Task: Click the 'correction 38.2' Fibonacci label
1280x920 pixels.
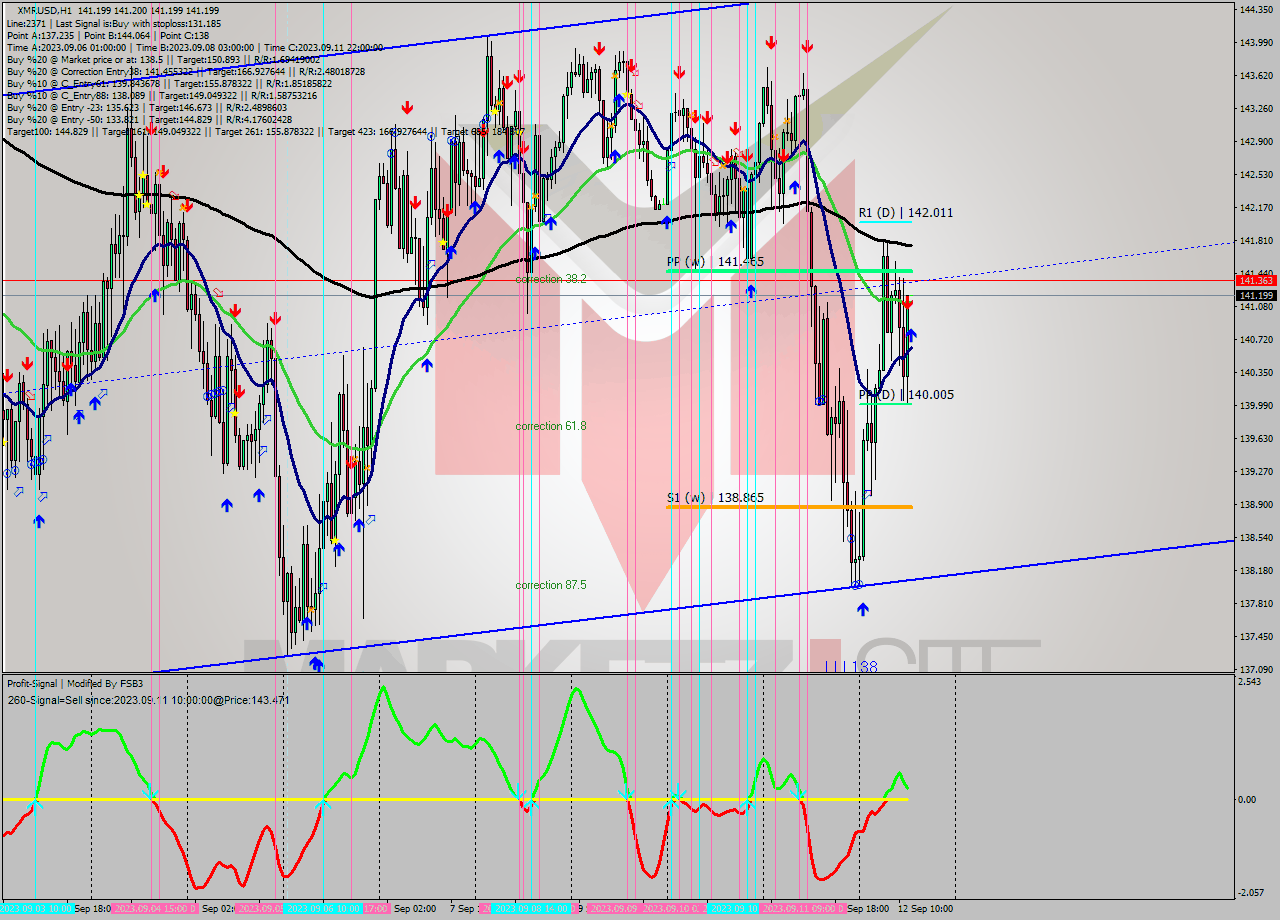Action: pos(551,279)
